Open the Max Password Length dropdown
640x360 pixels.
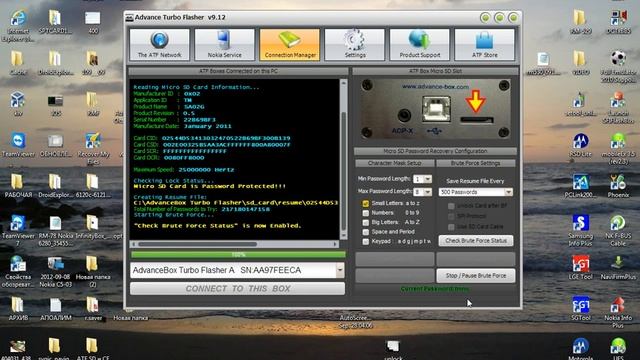pyautogui.click(x=428, y=191)
